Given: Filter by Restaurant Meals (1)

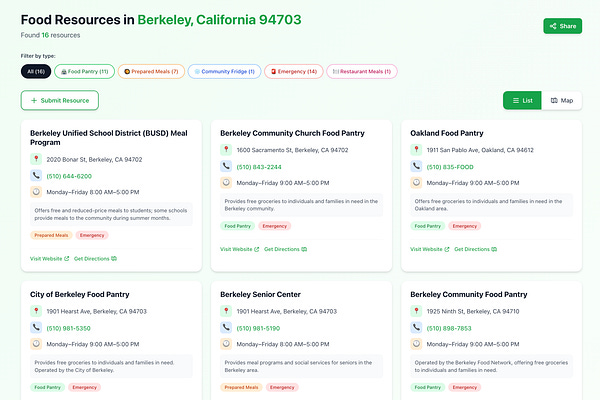Looking at the screenshot, I should (362, 72).
